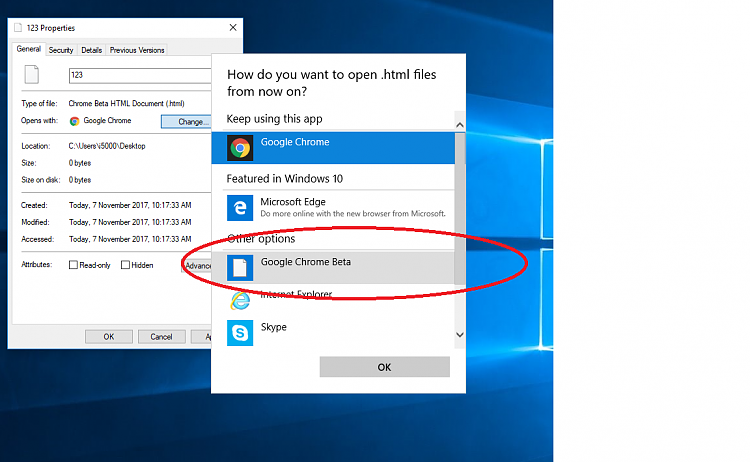Image resolution: width=750 pixels, height=462 pixels.
Task: Cancel the 123 Properties window
Action: [161, 337]
